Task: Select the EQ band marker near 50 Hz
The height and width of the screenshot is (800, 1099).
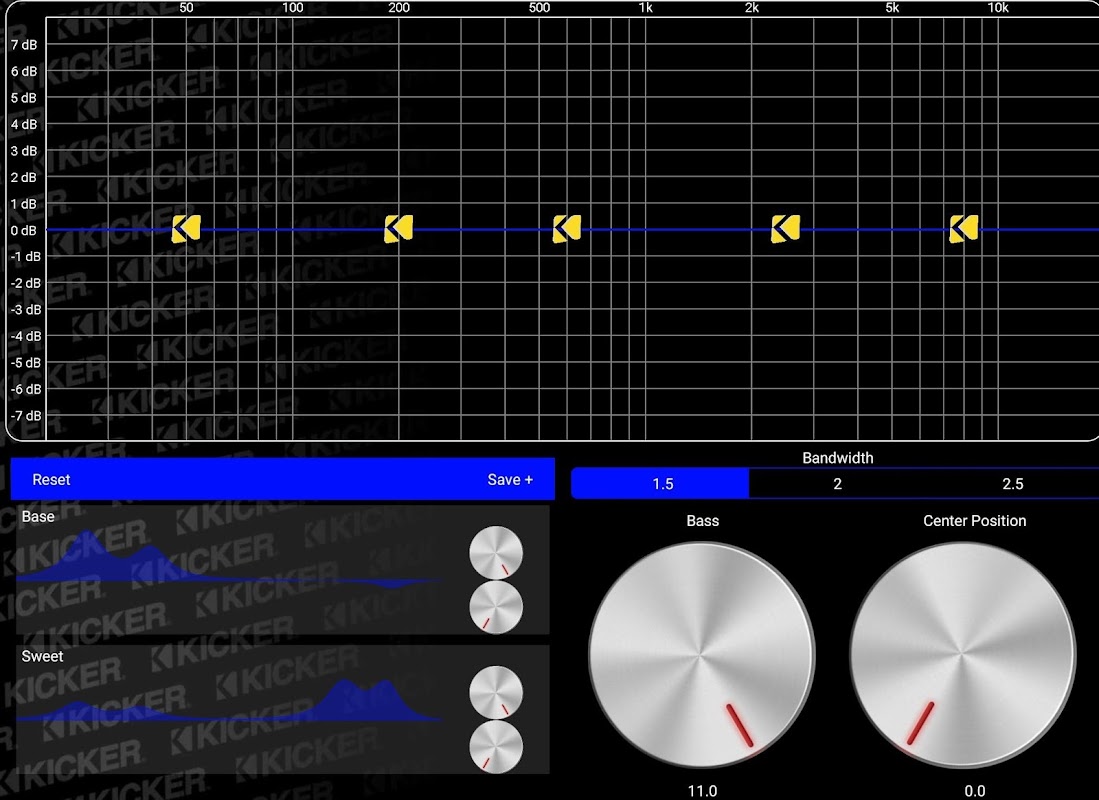Action: (186, 229)
